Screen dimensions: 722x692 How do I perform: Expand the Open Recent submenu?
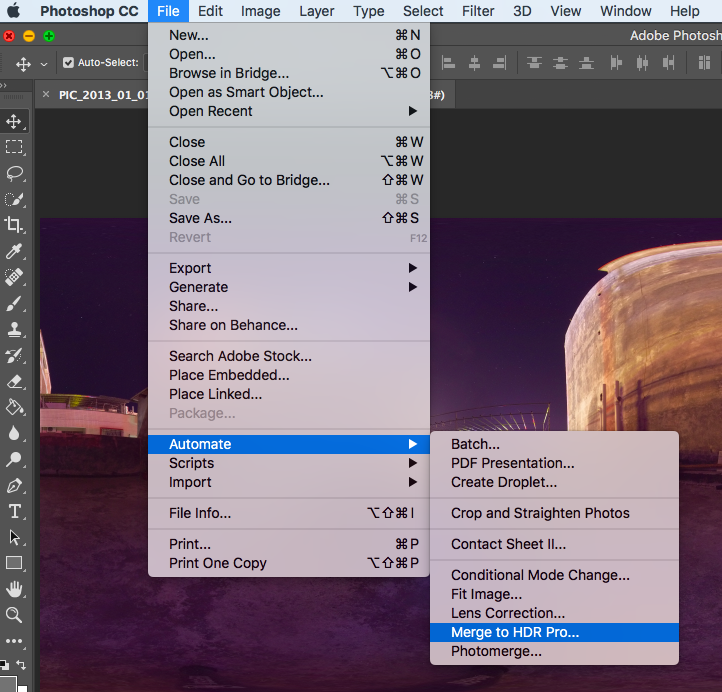click(289, 111)
